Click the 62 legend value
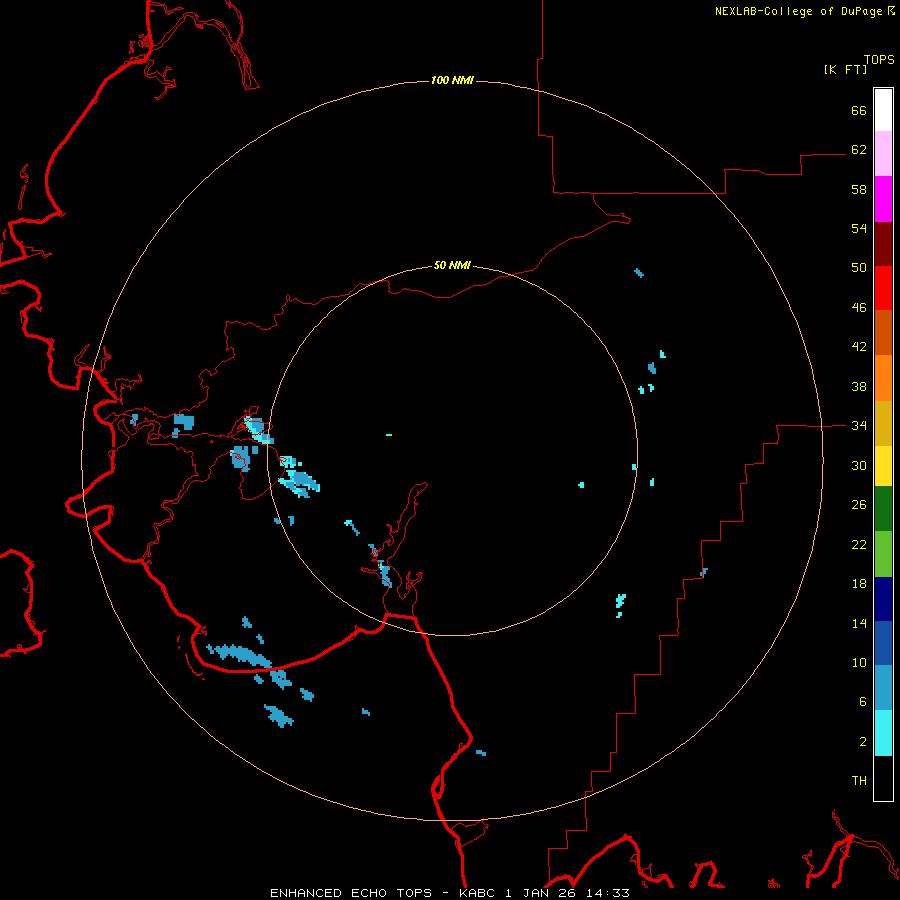This screenshot has width=900, height=900. pos(859,150)
